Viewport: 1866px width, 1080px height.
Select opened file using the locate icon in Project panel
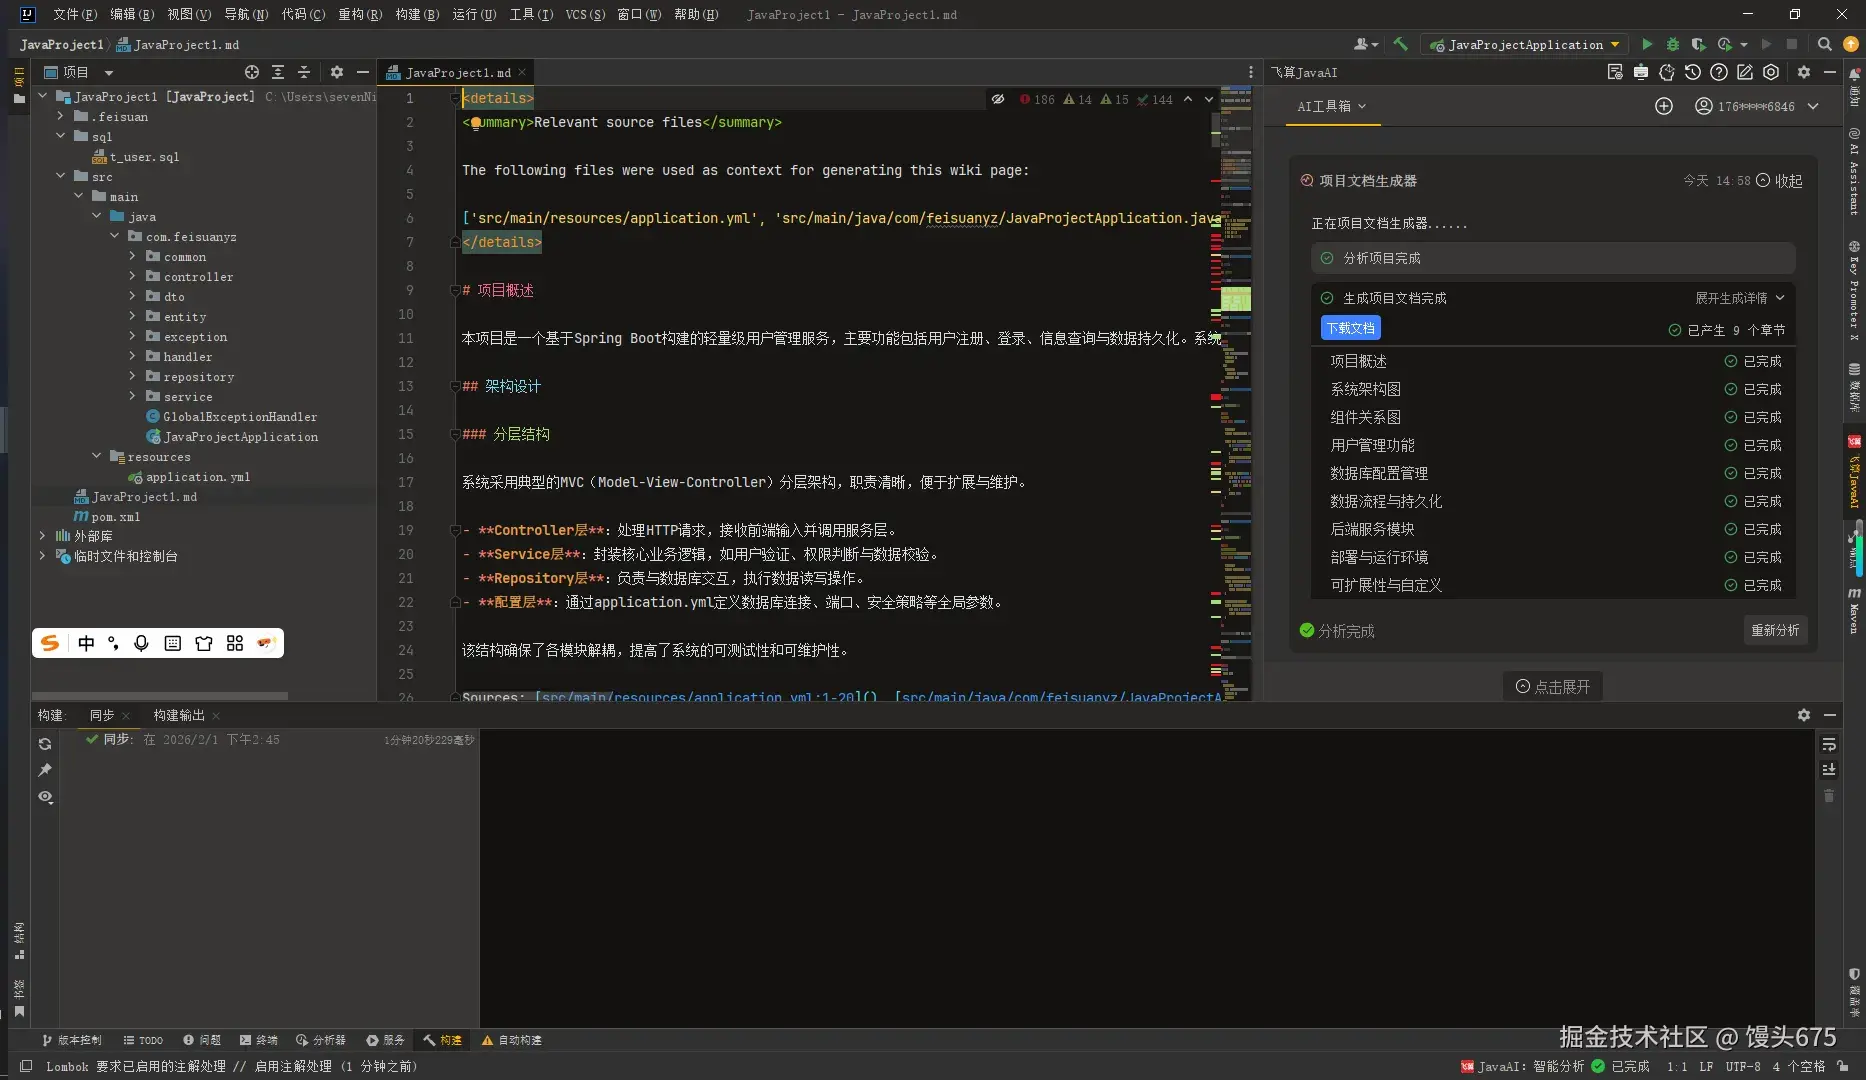251,72
